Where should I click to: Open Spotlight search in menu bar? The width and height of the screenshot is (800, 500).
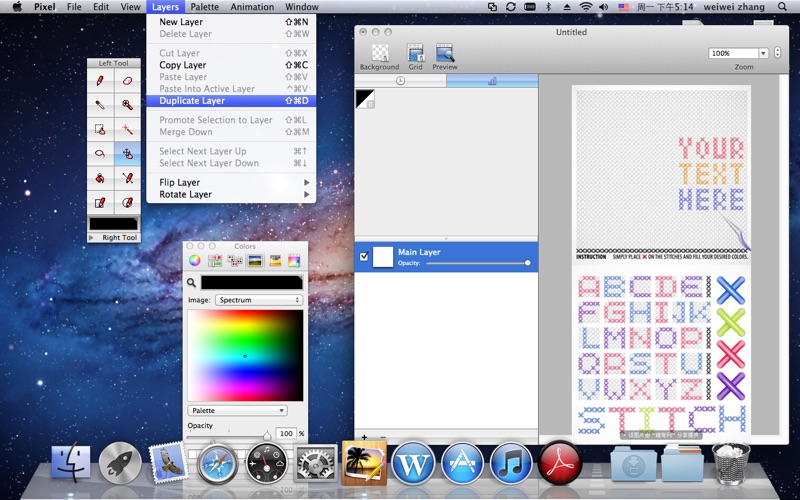782,7
